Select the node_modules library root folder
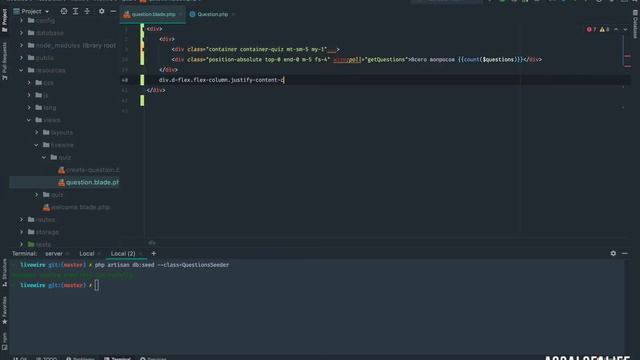 click(x=72, y=45)
